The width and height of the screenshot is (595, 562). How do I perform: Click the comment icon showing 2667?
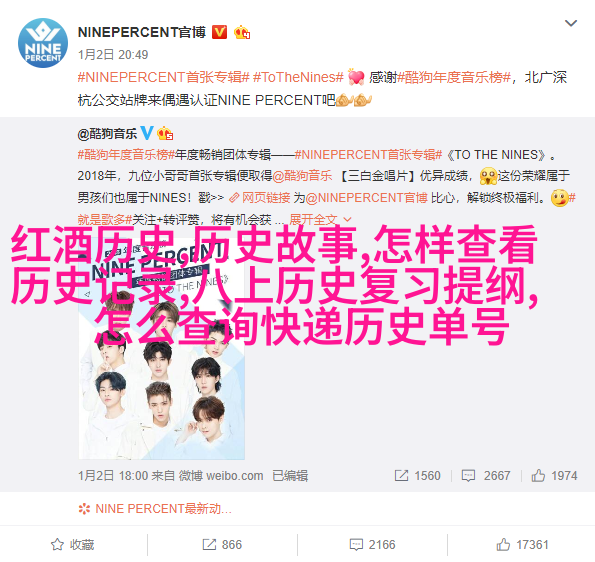pyautogui.click(x=486, y=475)
